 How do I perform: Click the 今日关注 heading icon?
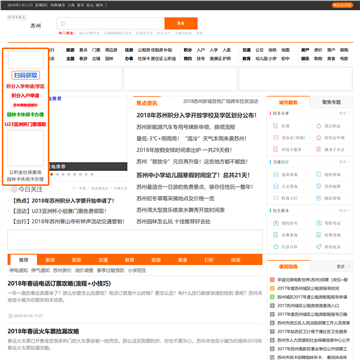tap(14, 189)
